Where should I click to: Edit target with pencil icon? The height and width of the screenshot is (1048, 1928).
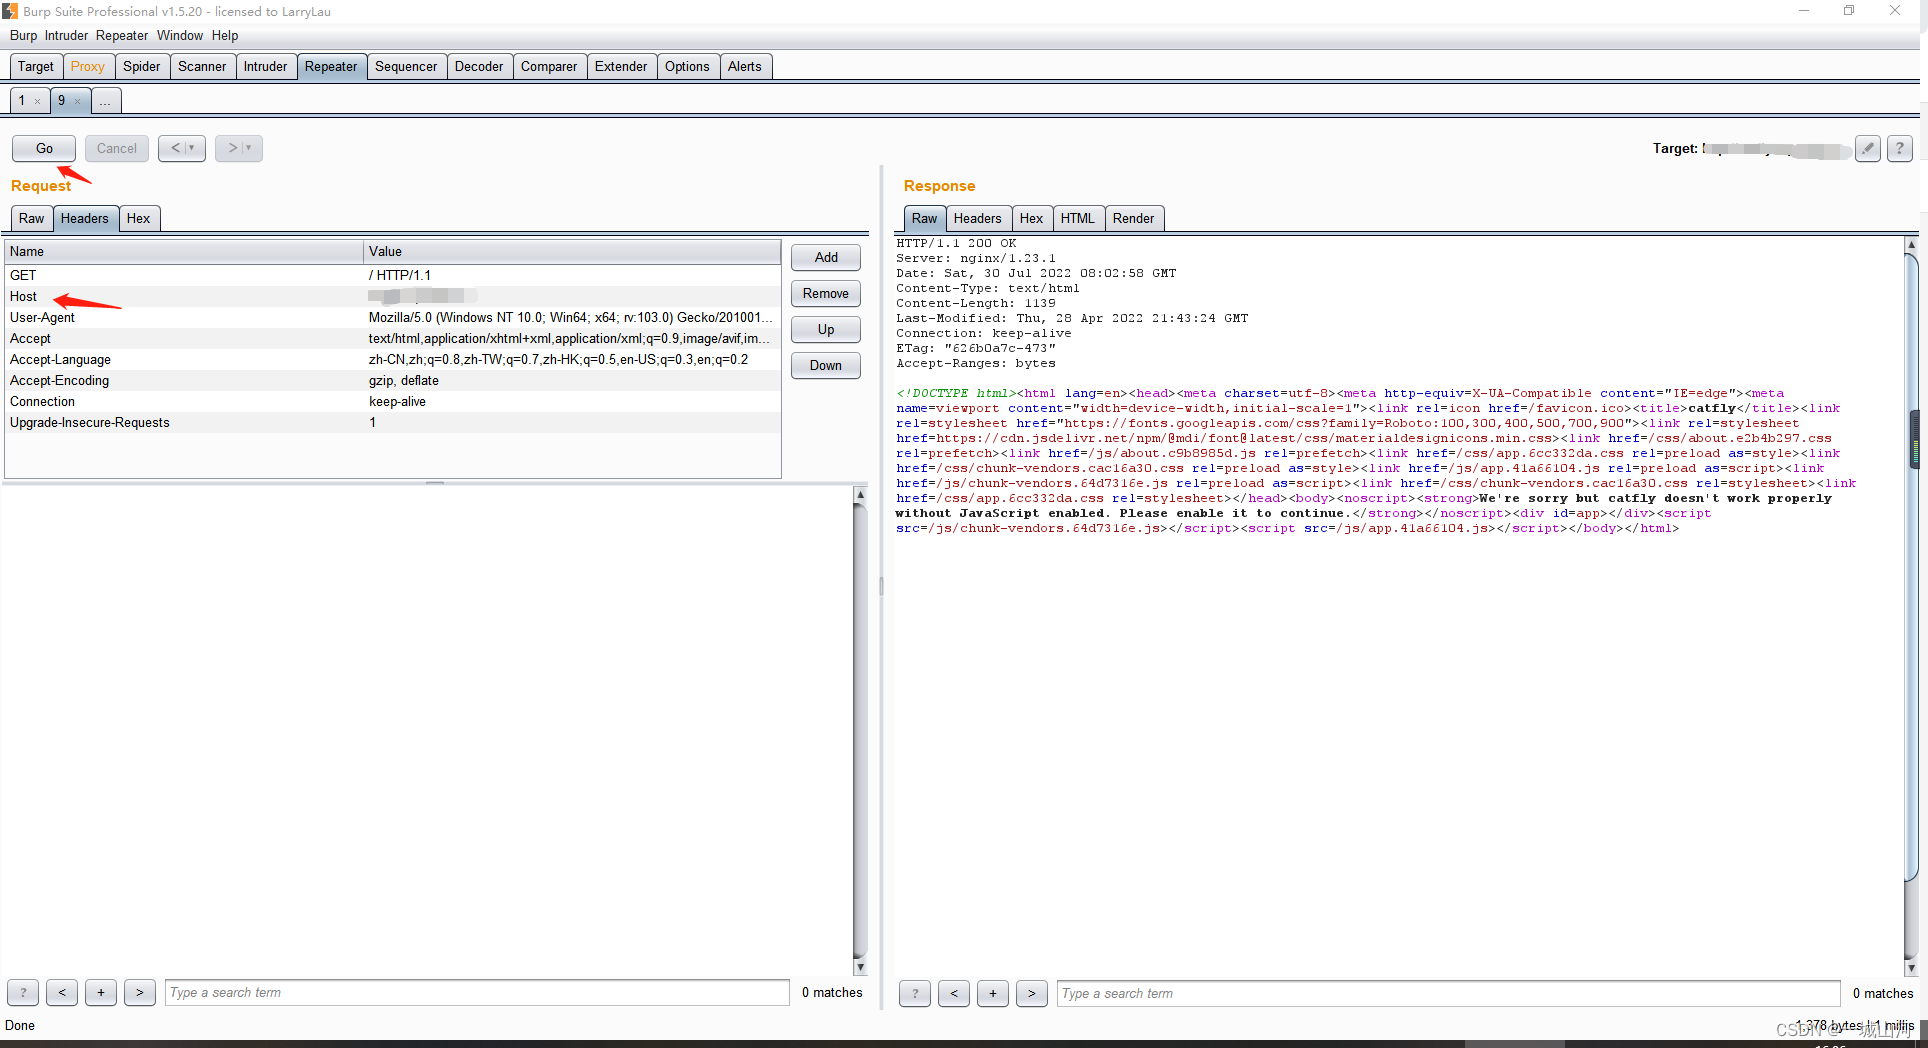(x=1867, y=149)
